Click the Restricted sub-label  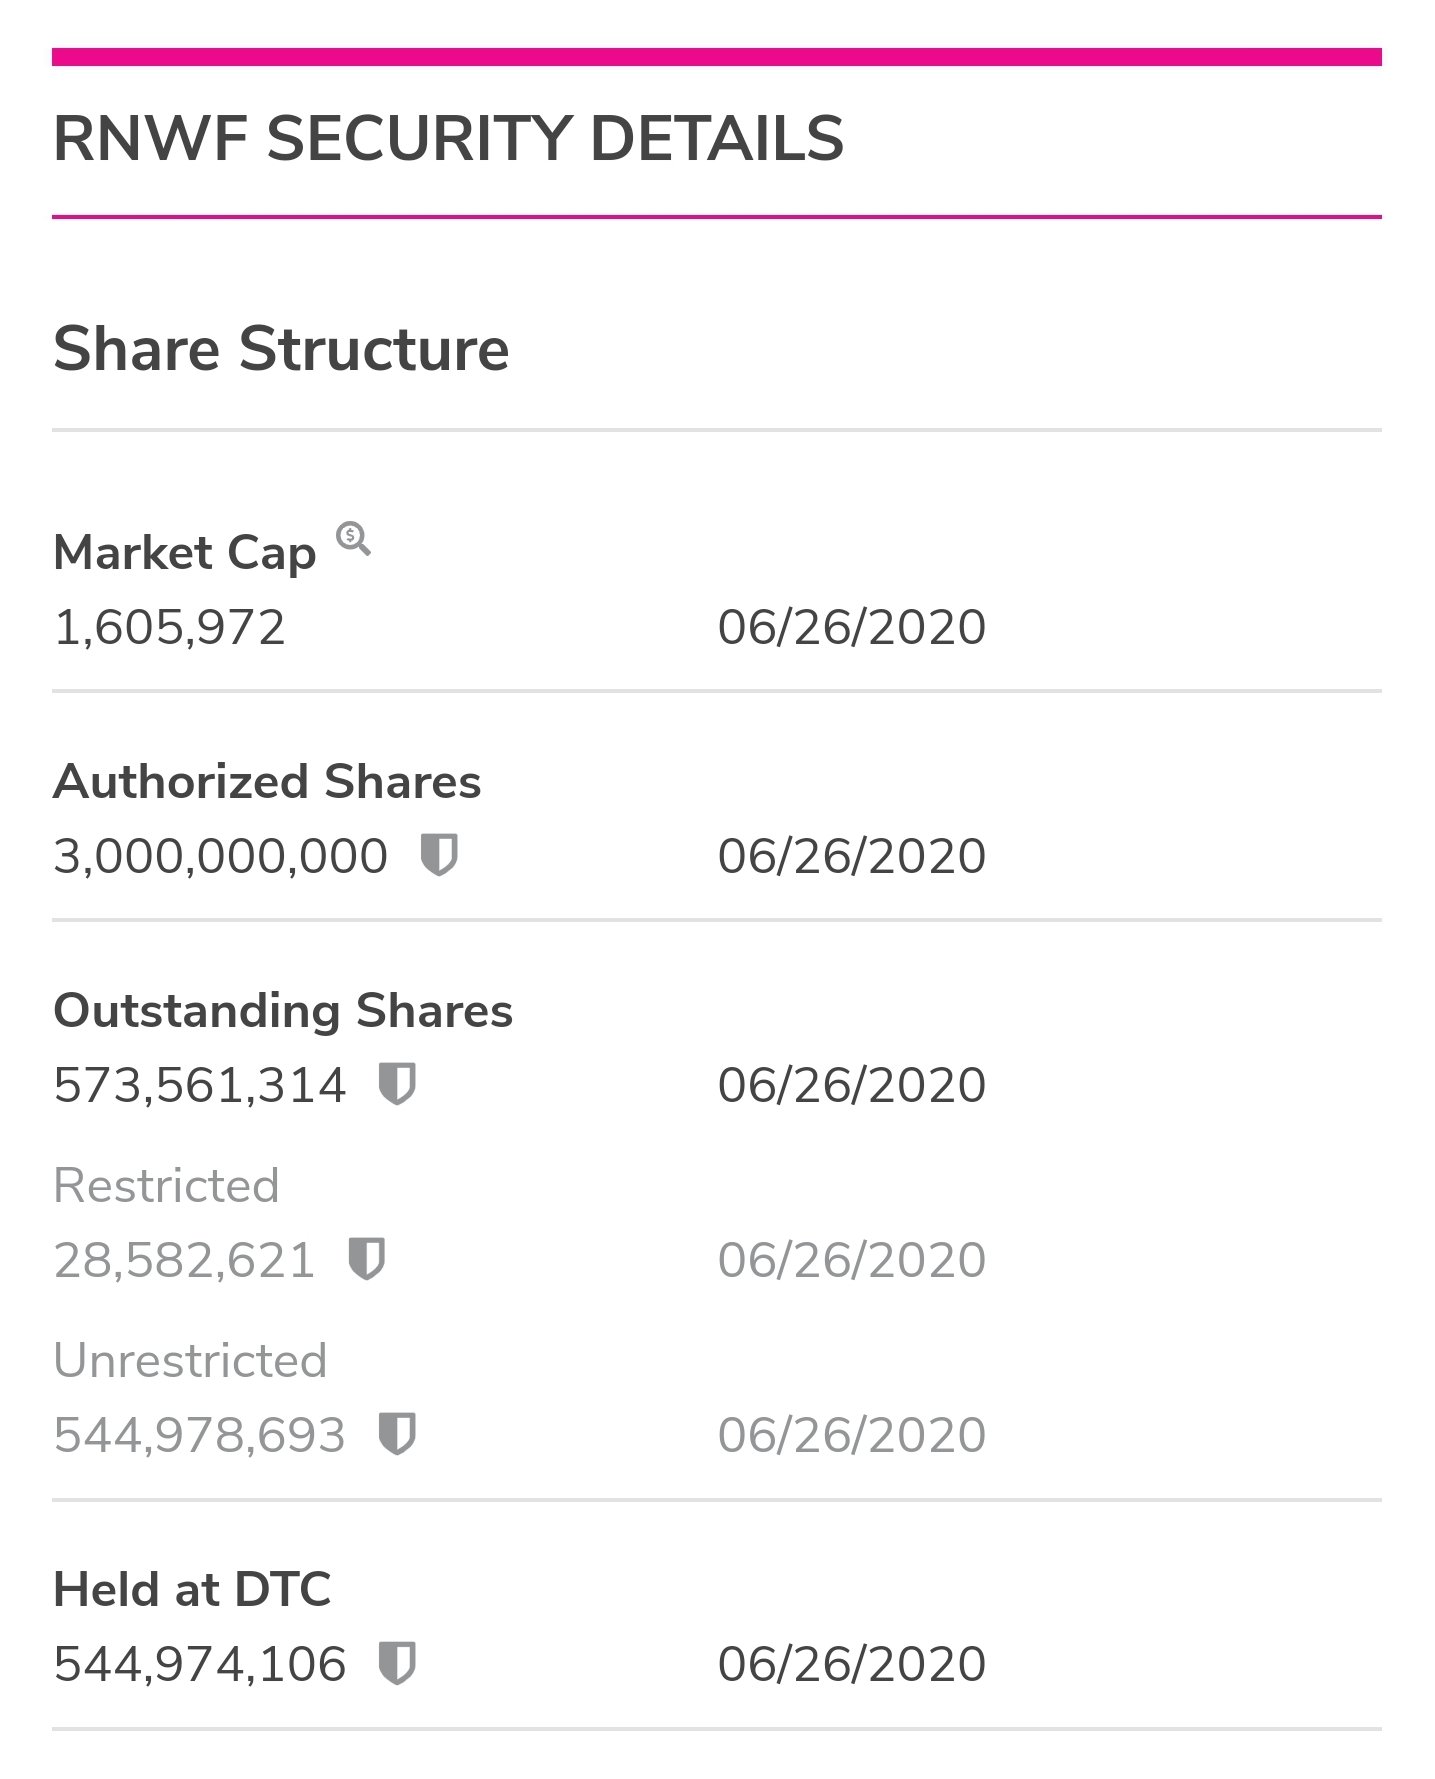(x=166, y=1186)
